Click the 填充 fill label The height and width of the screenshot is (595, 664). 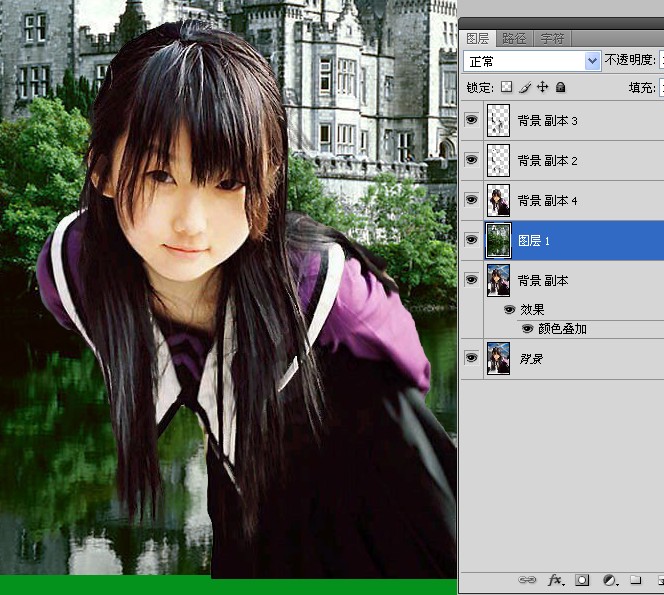click(x=642, y=88)
